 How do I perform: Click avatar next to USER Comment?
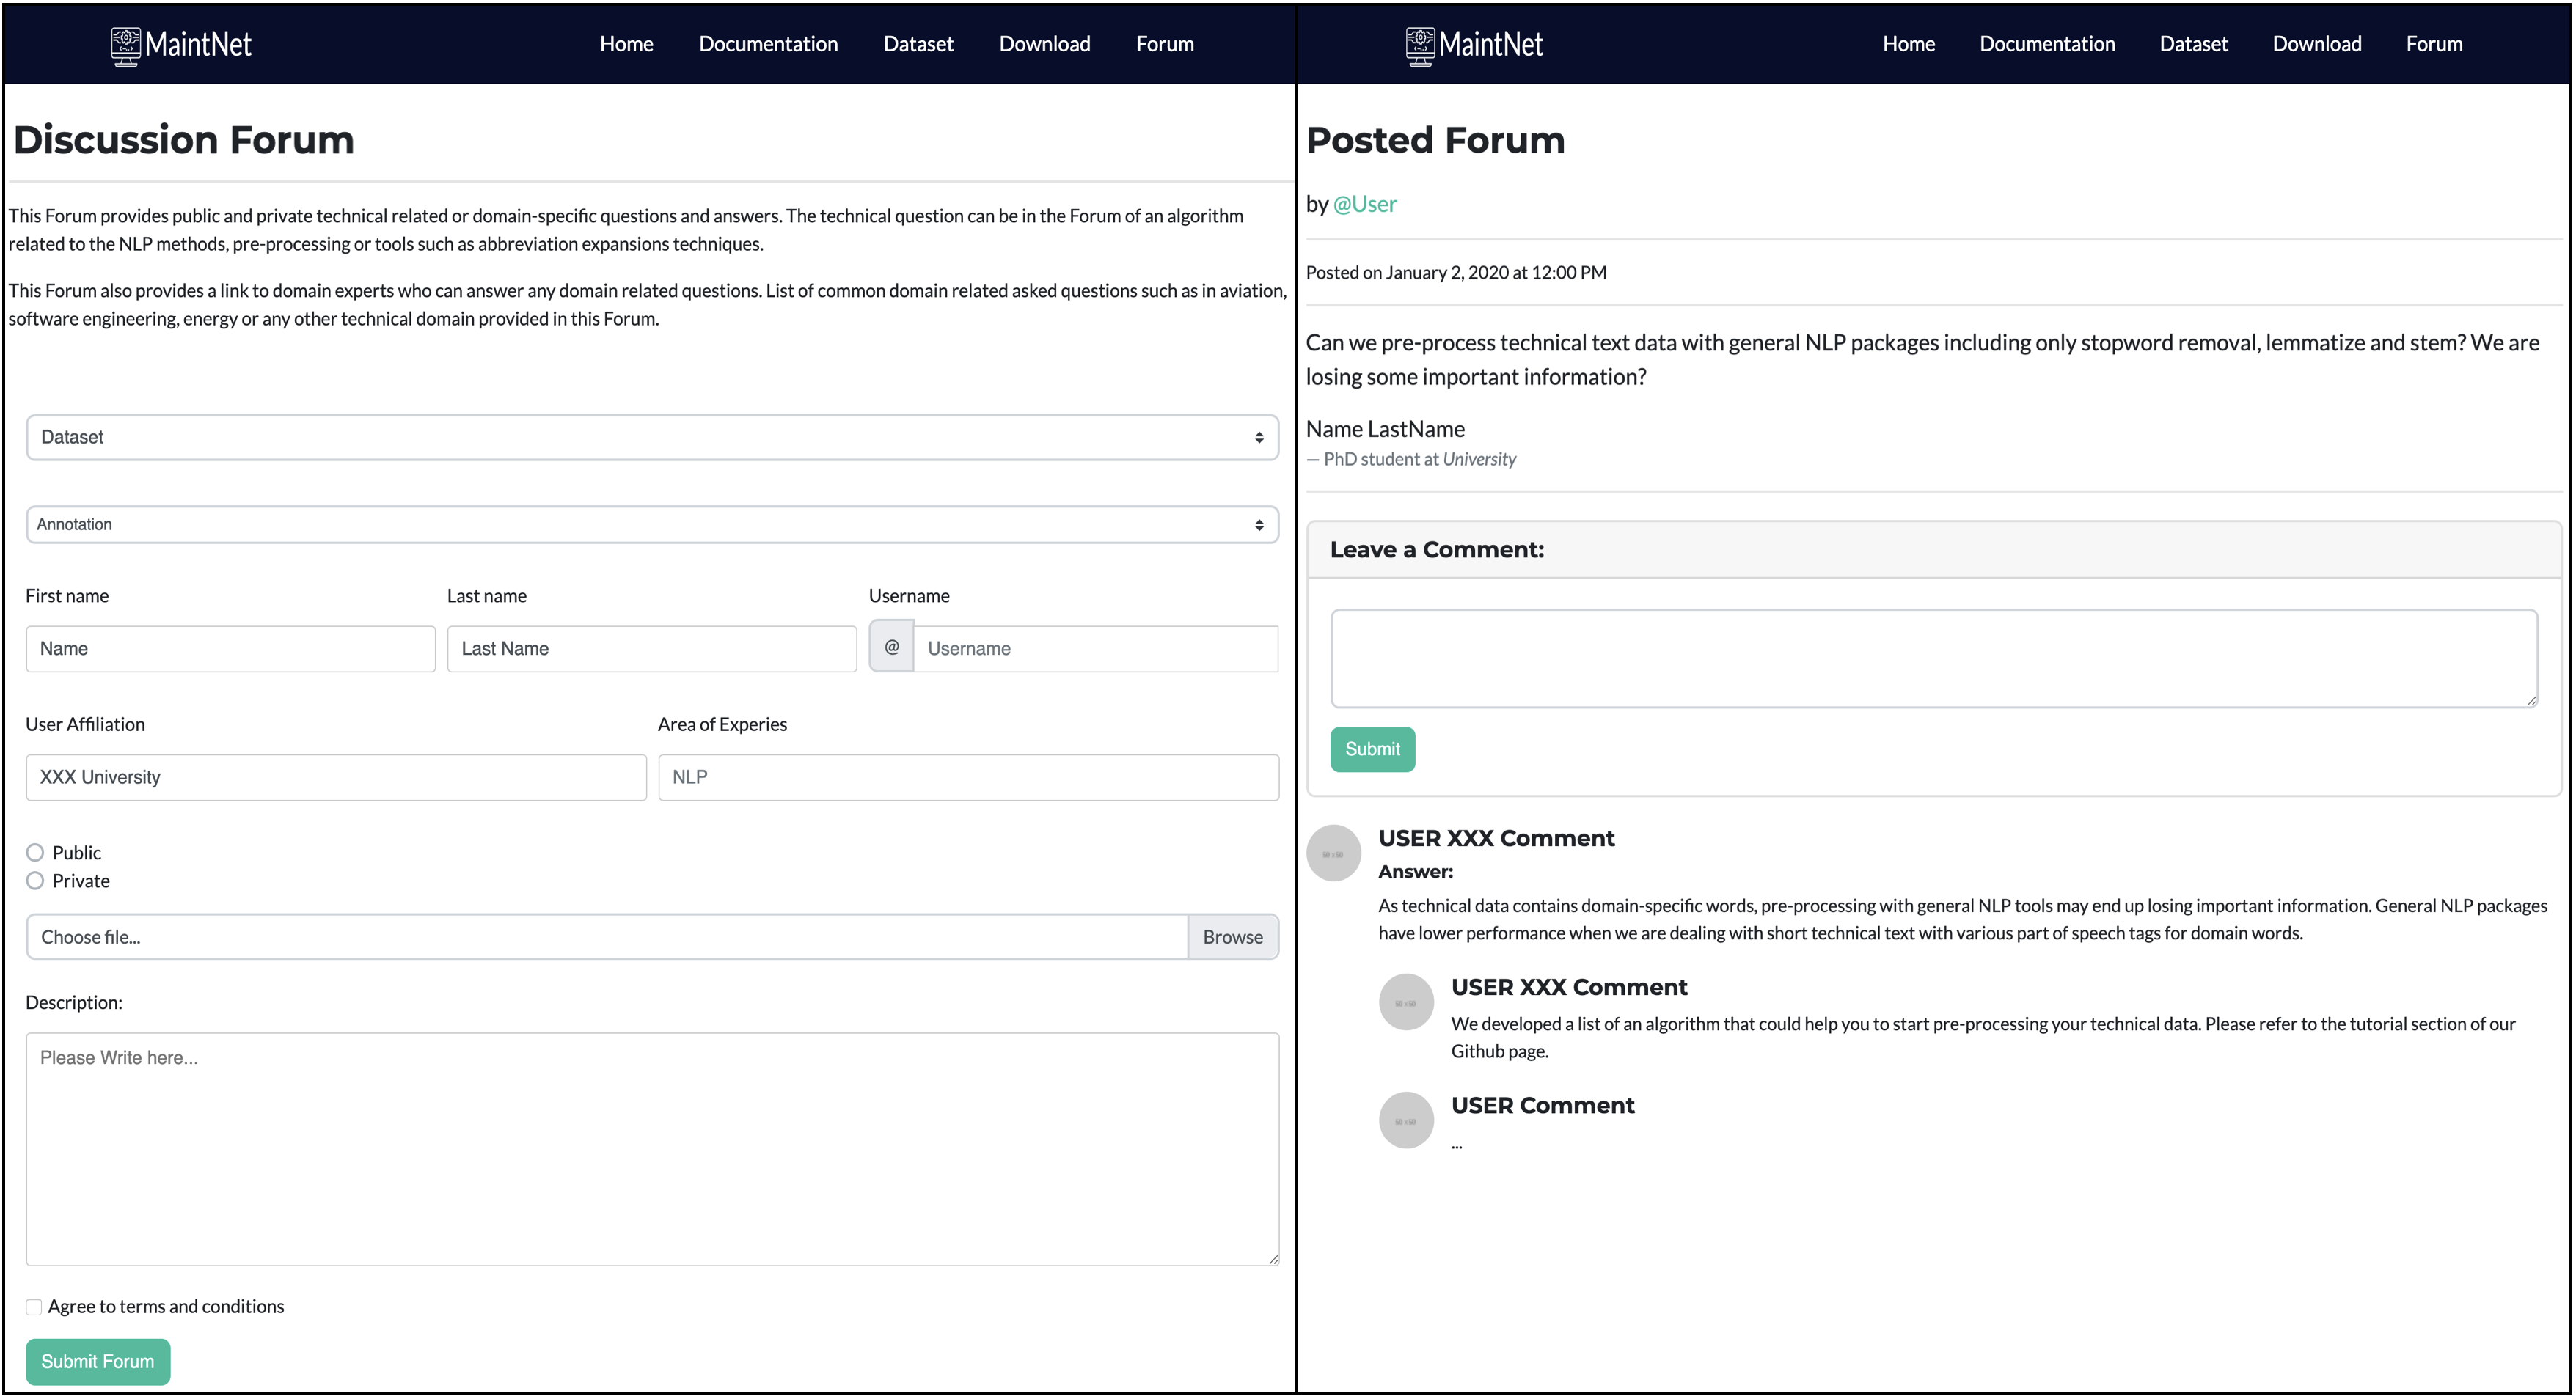(x=1405, y=1120)
